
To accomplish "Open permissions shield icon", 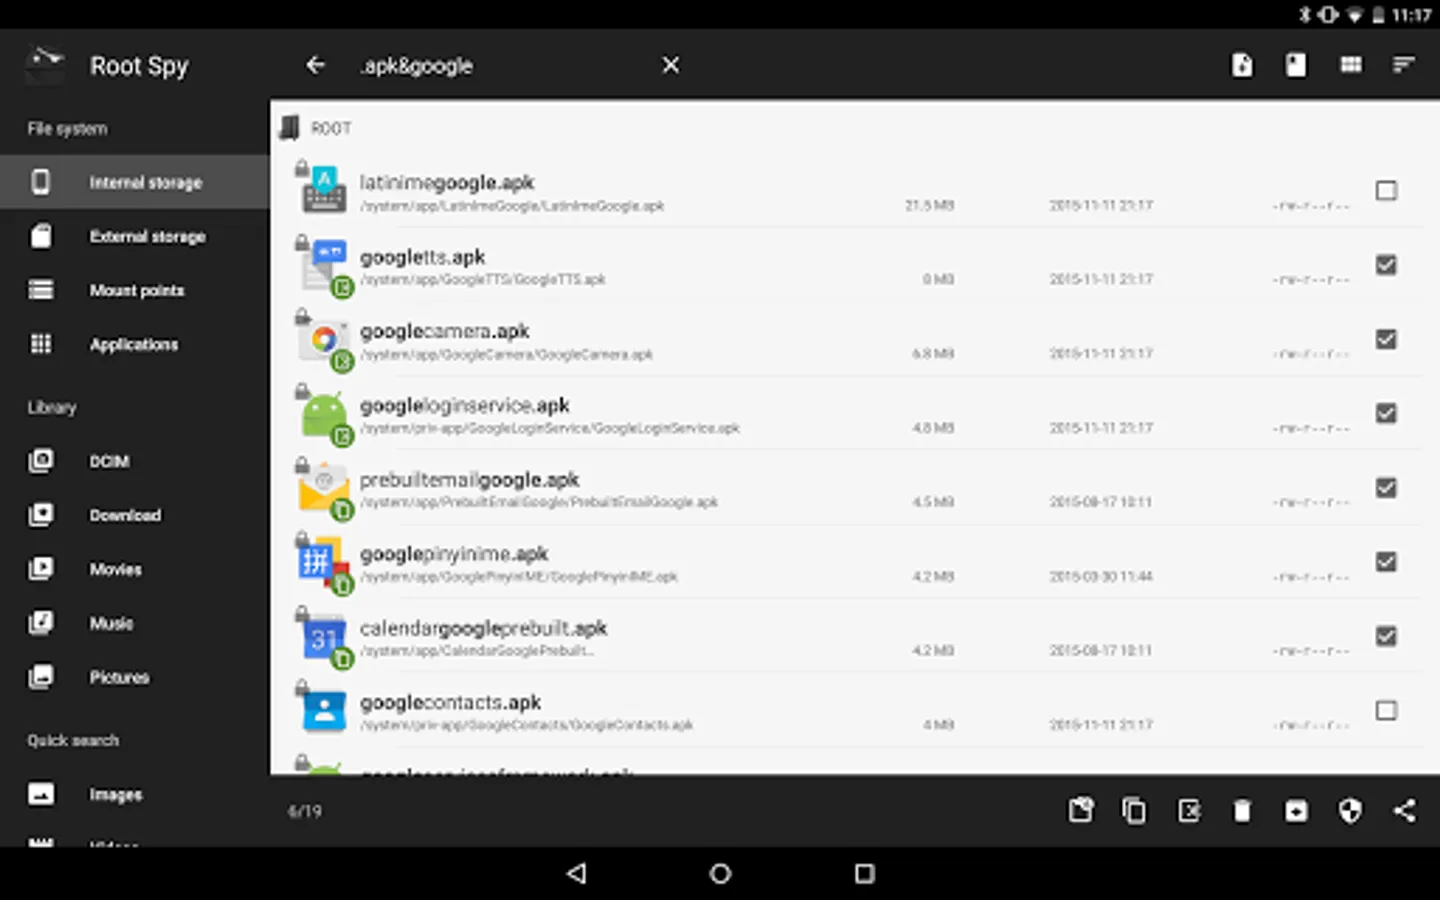I will coord(1350,811).
